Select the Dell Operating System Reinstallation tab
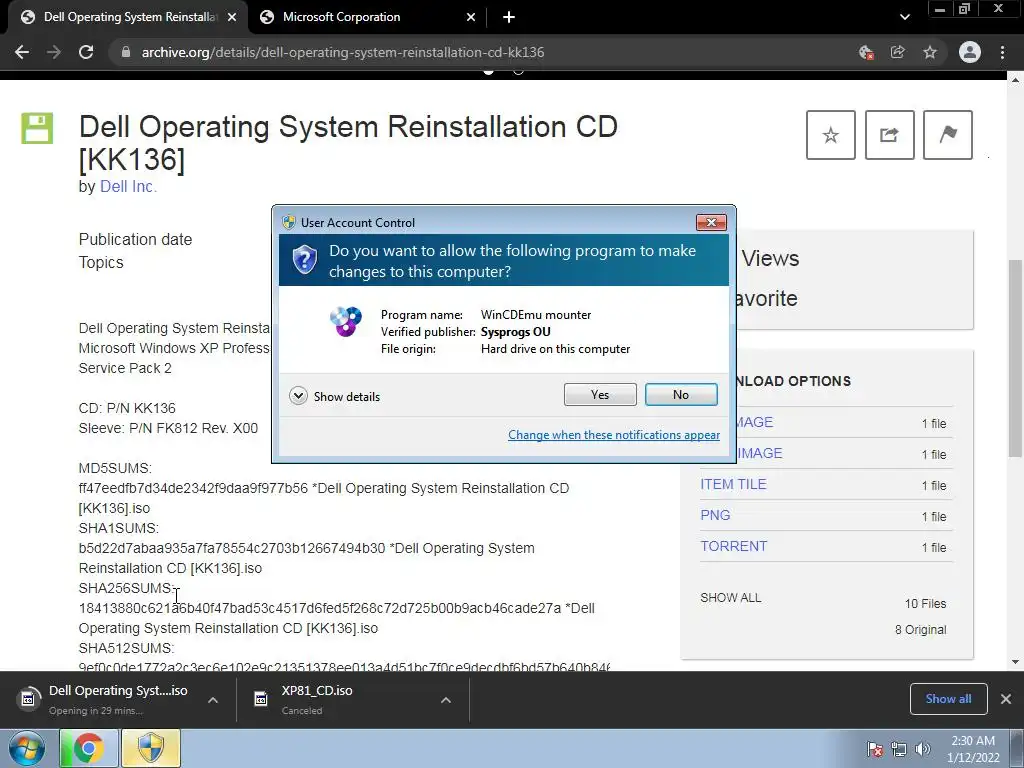The height and width of the screenshot is (768, 1024). pyautogui.click(x=128, y=18)
